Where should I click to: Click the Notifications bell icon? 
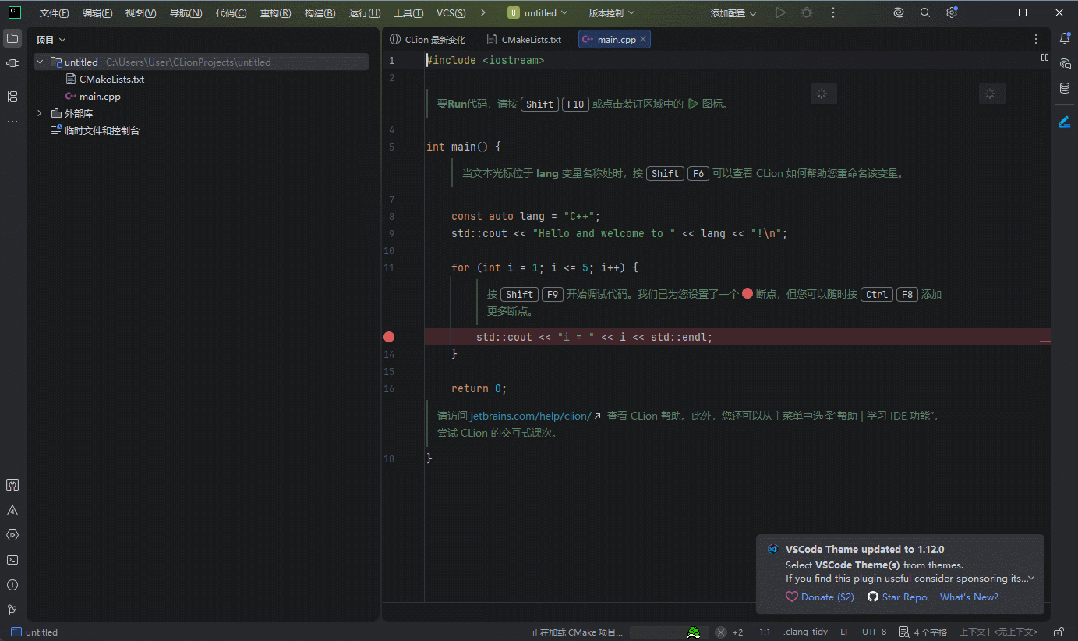click(x=1065, y=39)
